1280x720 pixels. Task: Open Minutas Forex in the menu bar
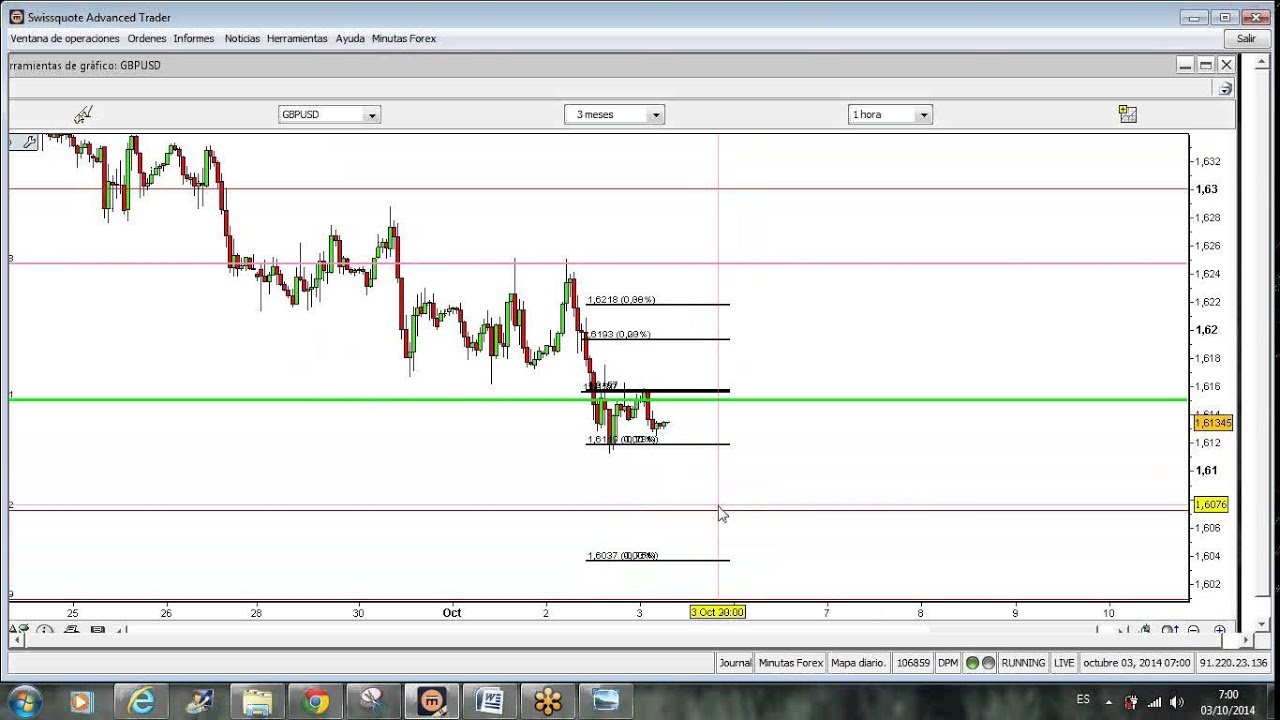coord(404,38)
